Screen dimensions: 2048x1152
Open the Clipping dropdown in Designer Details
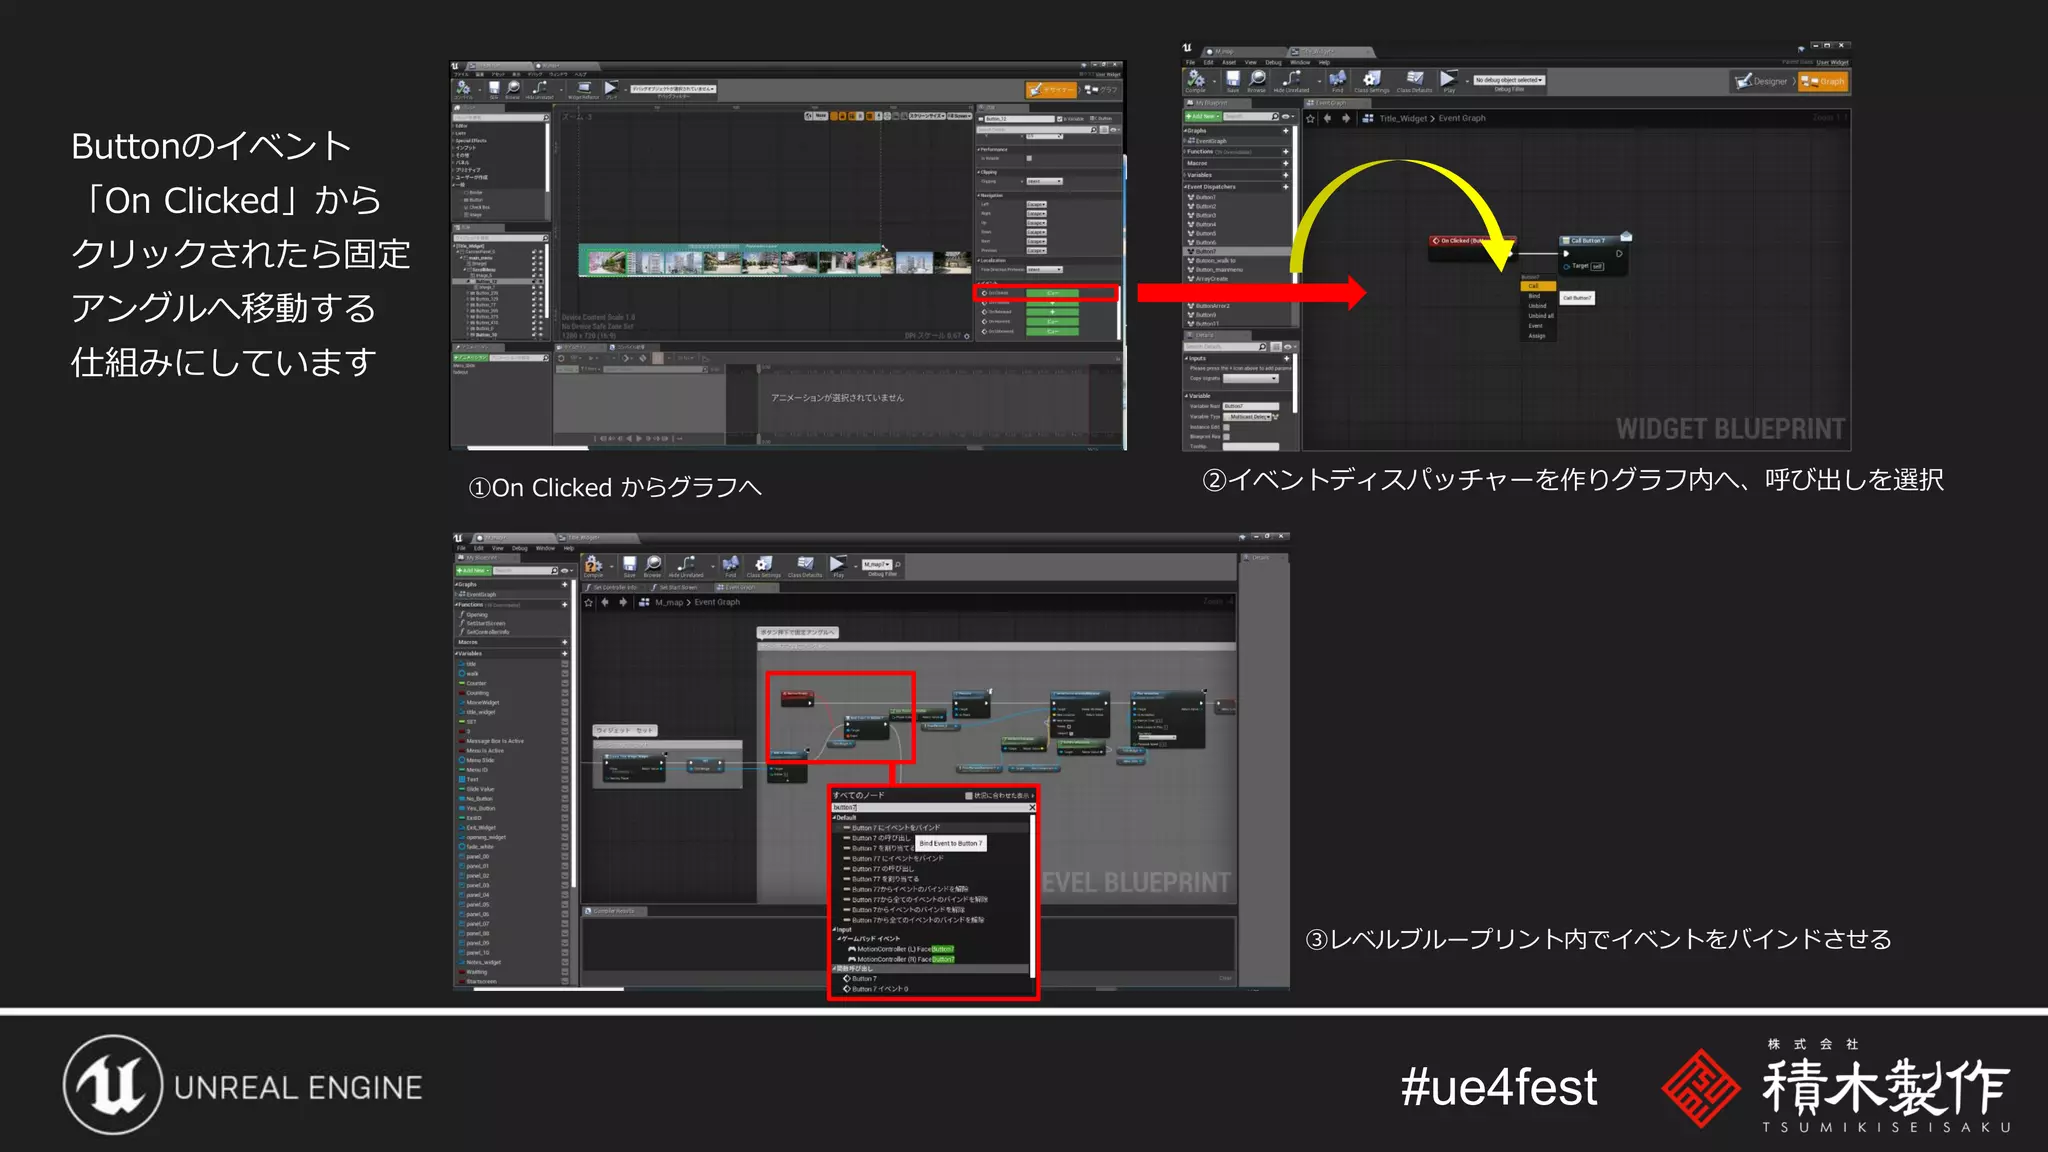point(1045,182)
